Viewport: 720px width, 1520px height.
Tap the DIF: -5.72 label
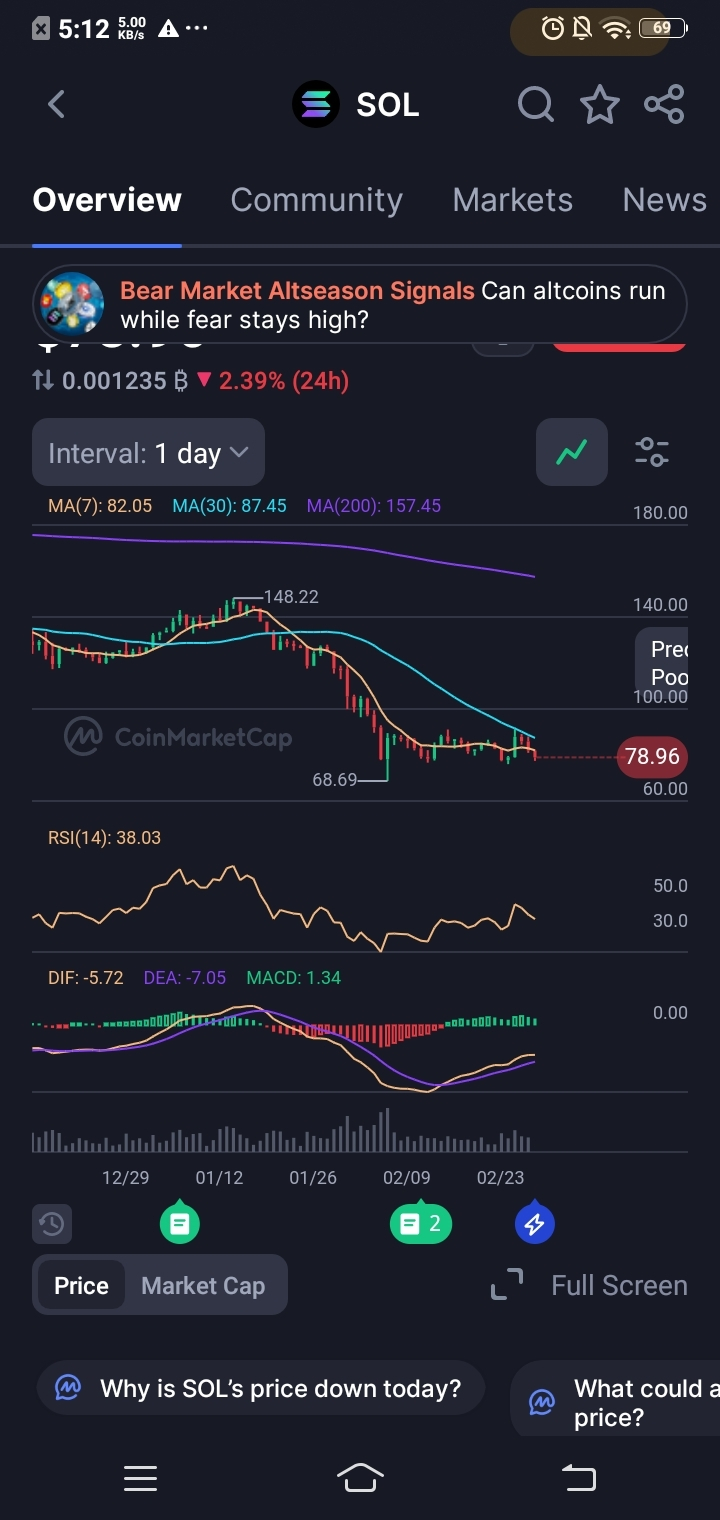[x=86, y=978]
